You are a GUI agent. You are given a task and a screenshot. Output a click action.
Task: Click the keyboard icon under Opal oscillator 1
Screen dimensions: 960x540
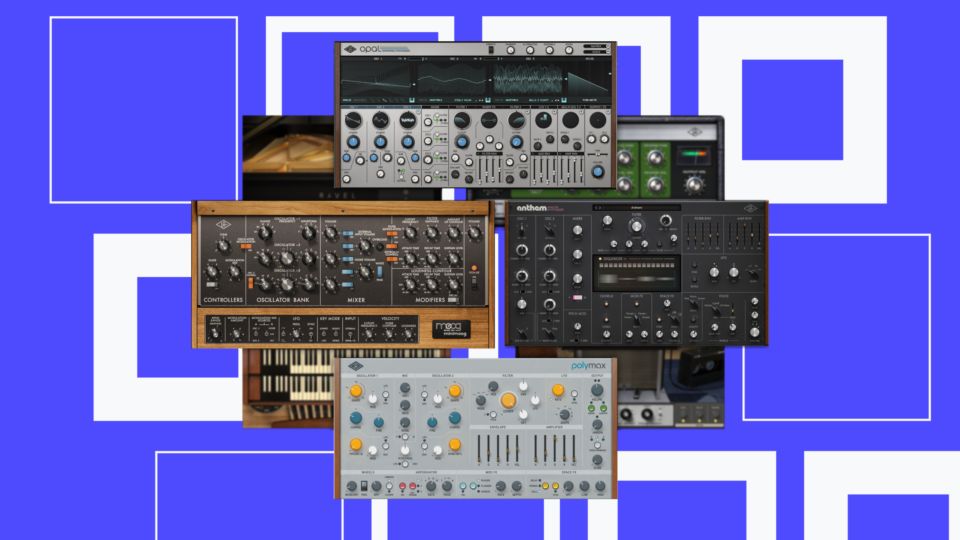[412, 100]
